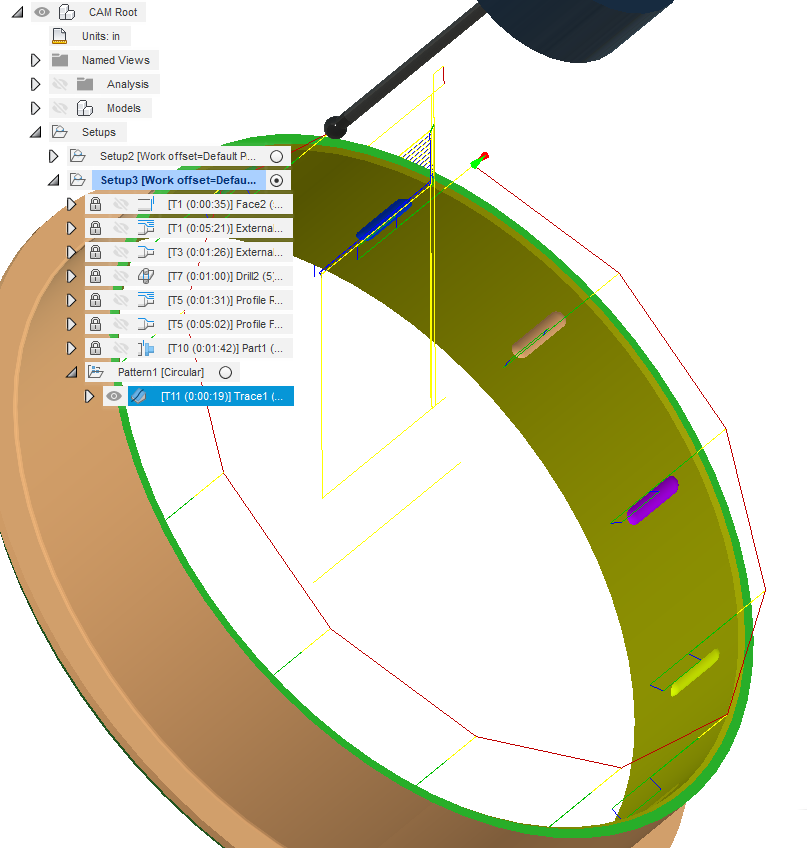Expand the Models node

(33, 108)
